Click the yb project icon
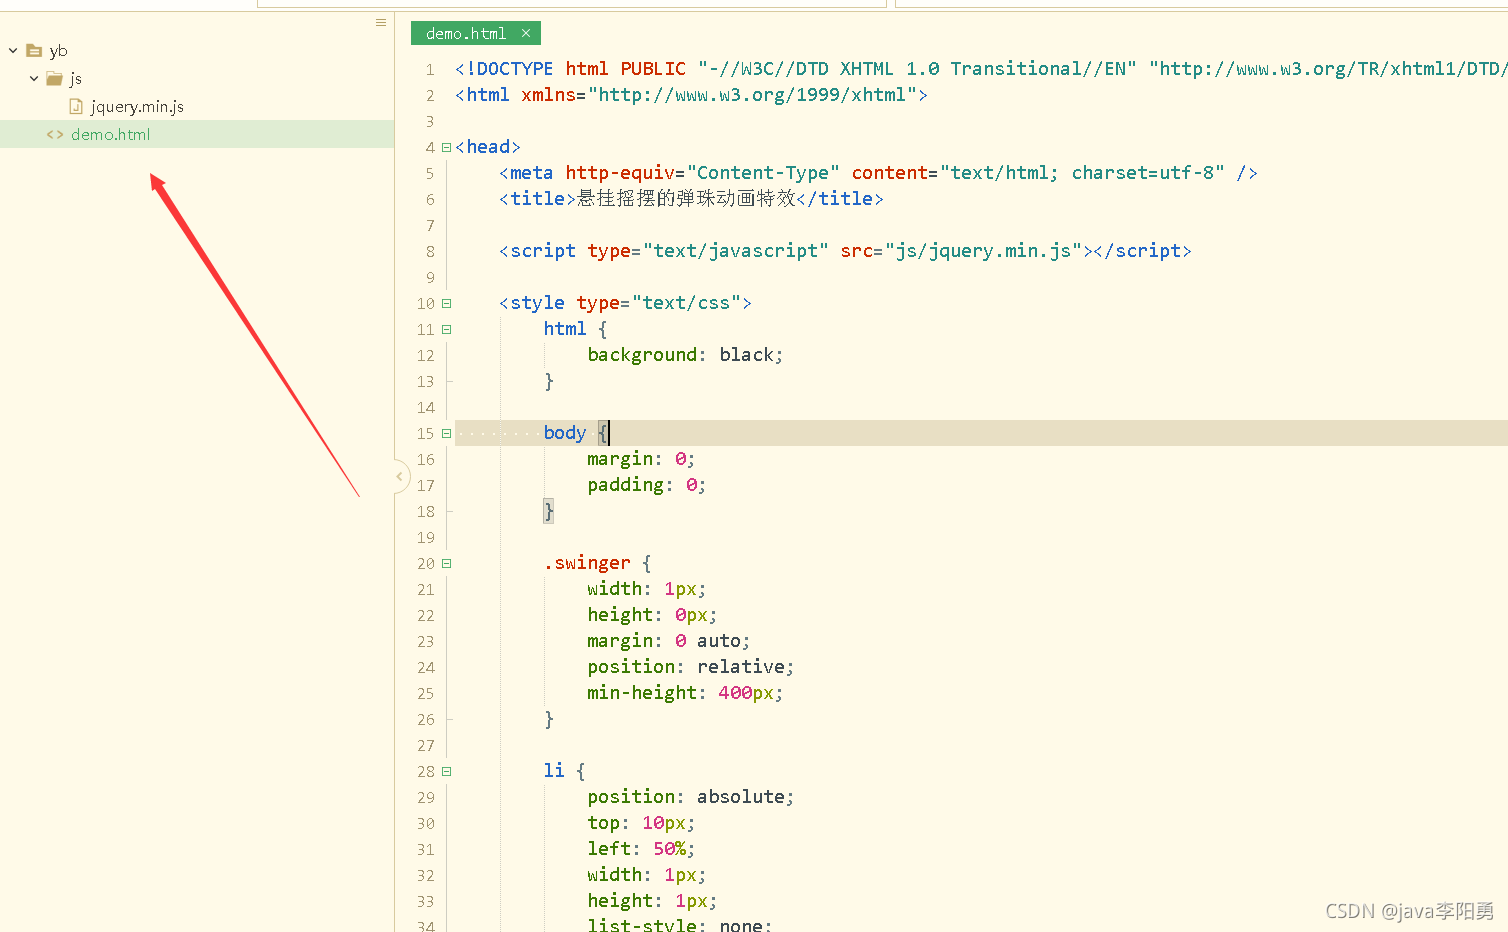Image resolution: width=1508 pixels, height=932 pixels. click(x=34, y=50)
